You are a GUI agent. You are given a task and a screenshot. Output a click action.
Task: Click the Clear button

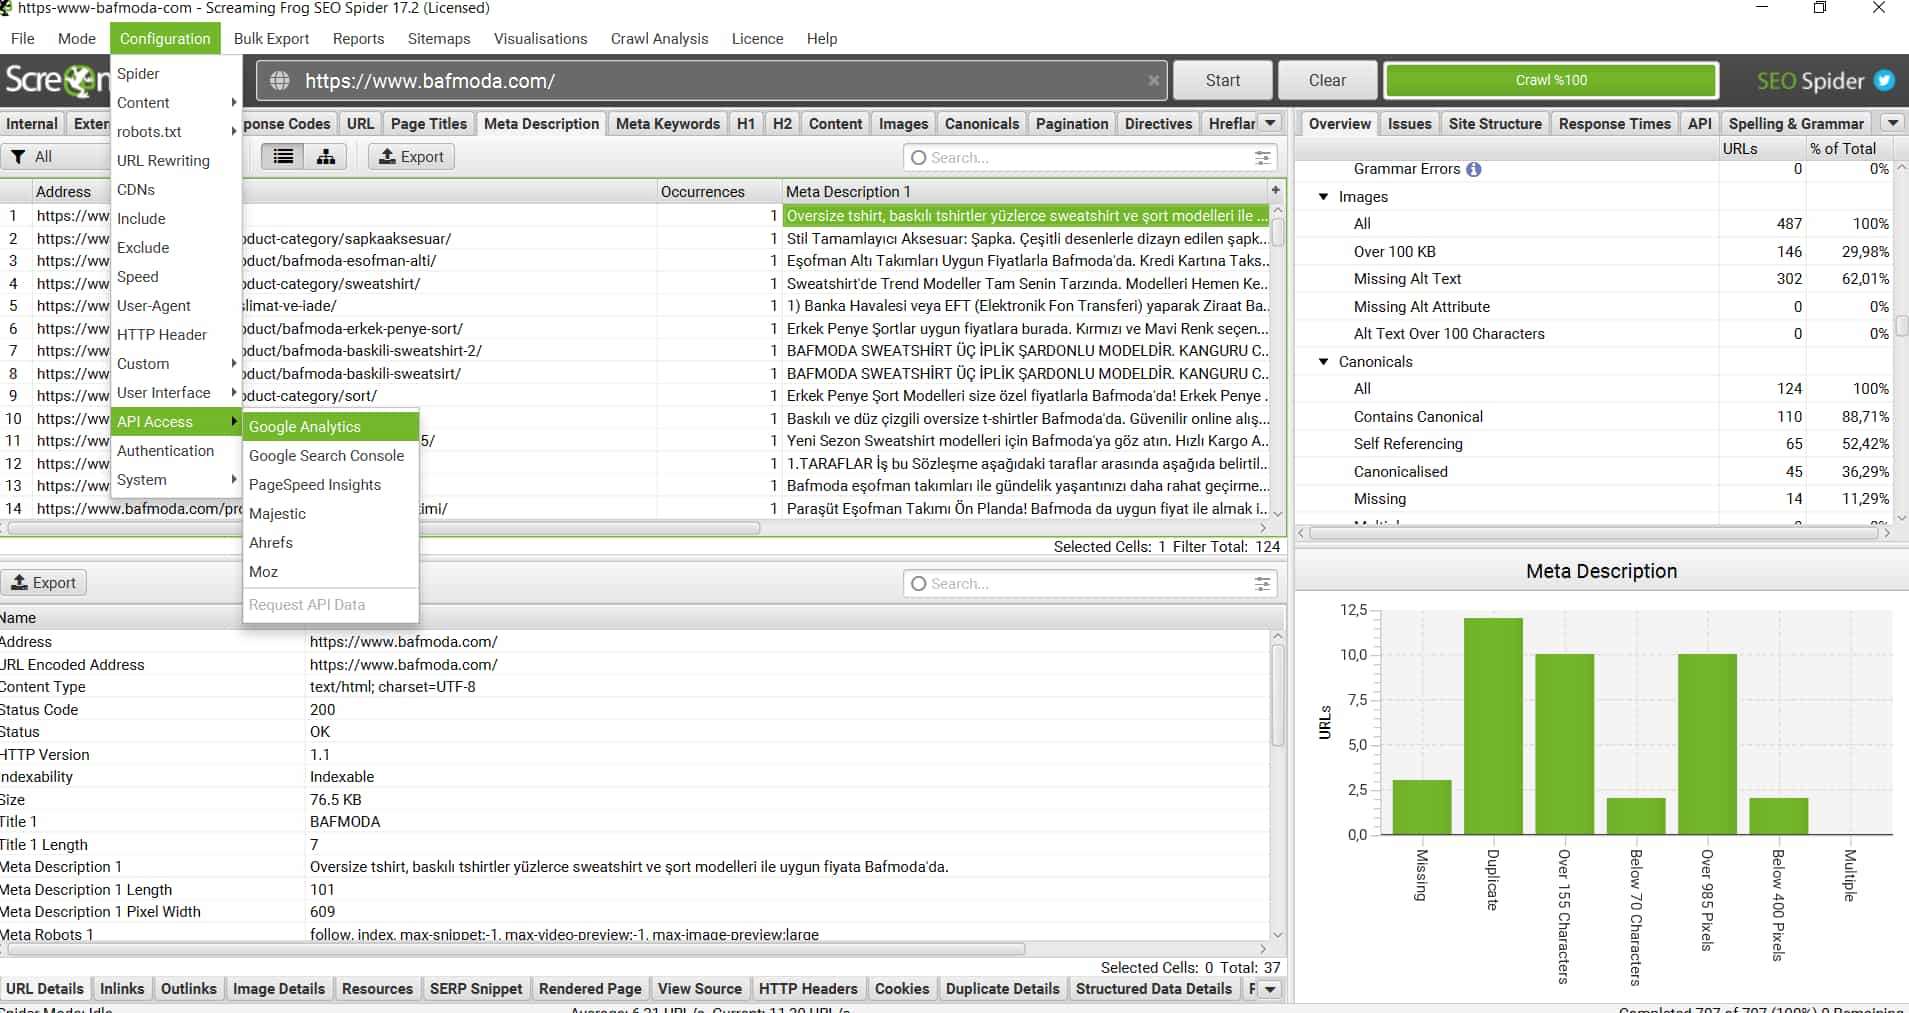click(1327, 81)
